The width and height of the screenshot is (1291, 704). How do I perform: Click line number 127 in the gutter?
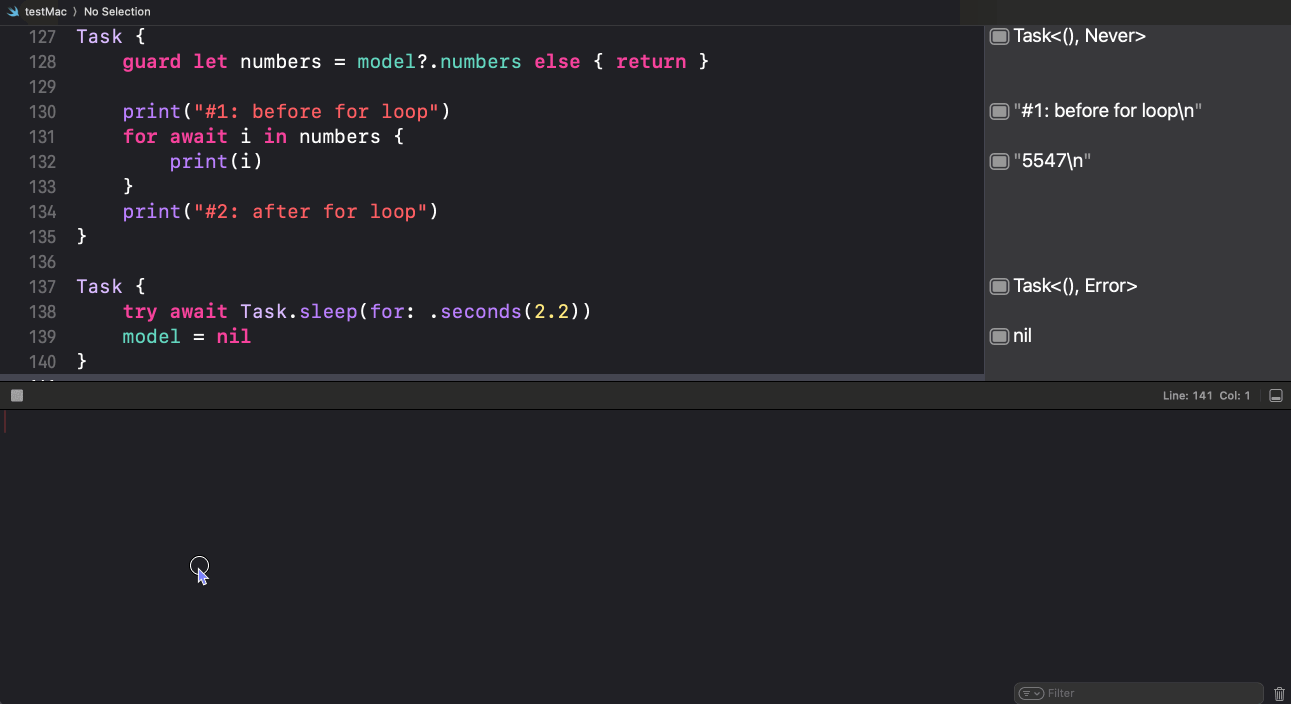point(42,37)
